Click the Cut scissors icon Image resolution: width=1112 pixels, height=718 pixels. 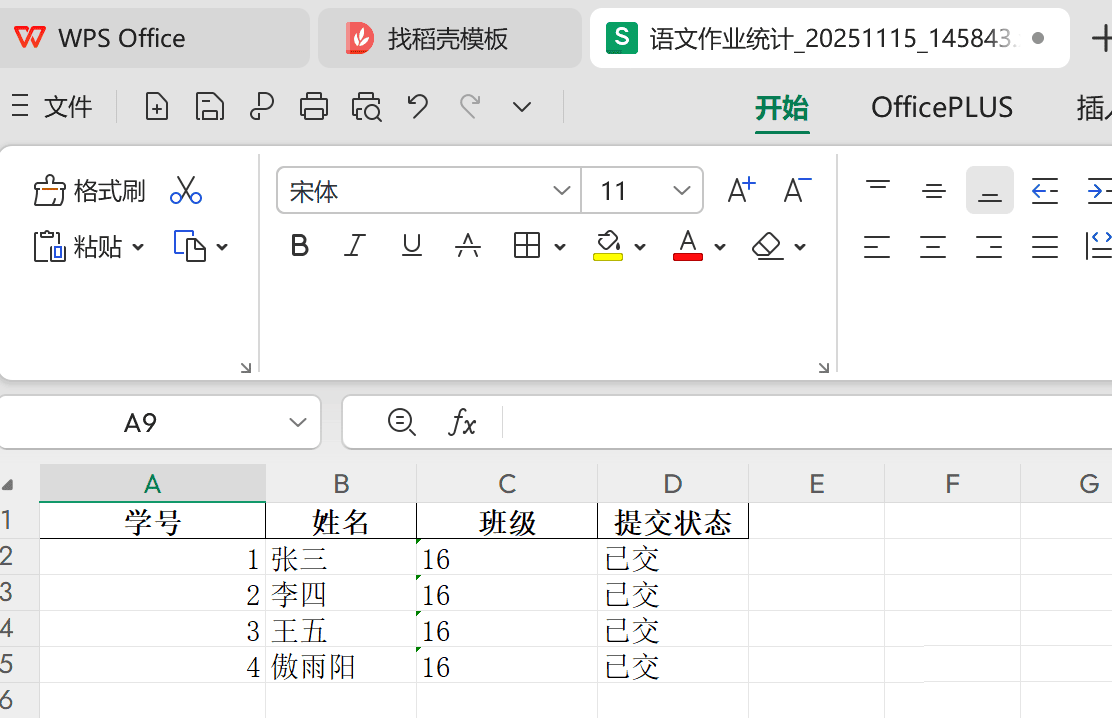(185, 190)
